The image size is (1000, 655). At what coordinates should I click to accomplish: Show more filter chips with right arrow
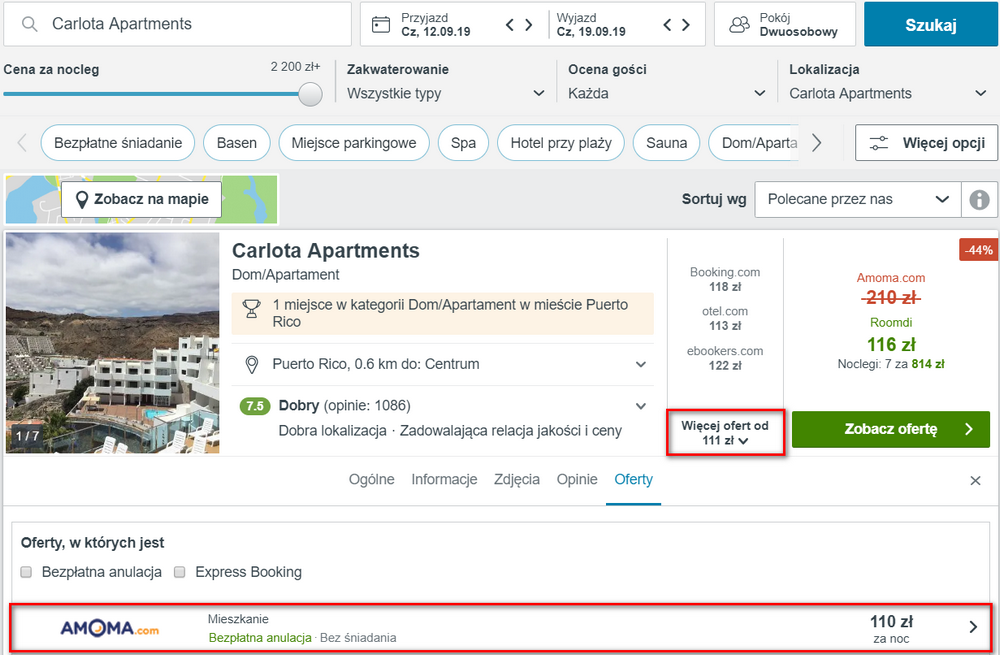pyautogui.click(x=816, y=143)
